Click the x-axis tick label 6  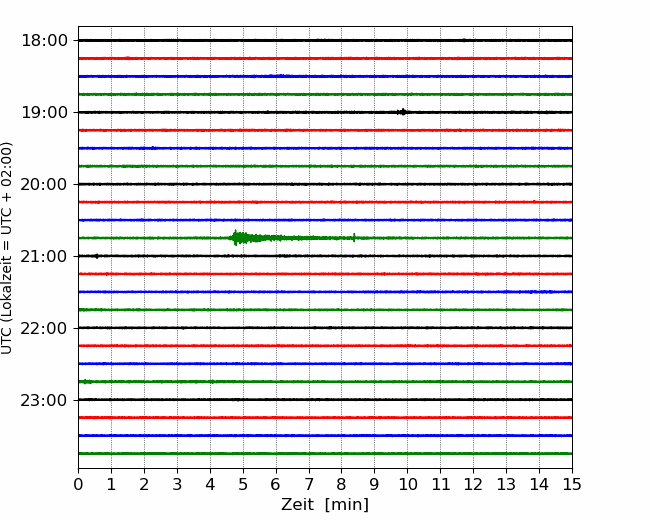coord(276,484)
